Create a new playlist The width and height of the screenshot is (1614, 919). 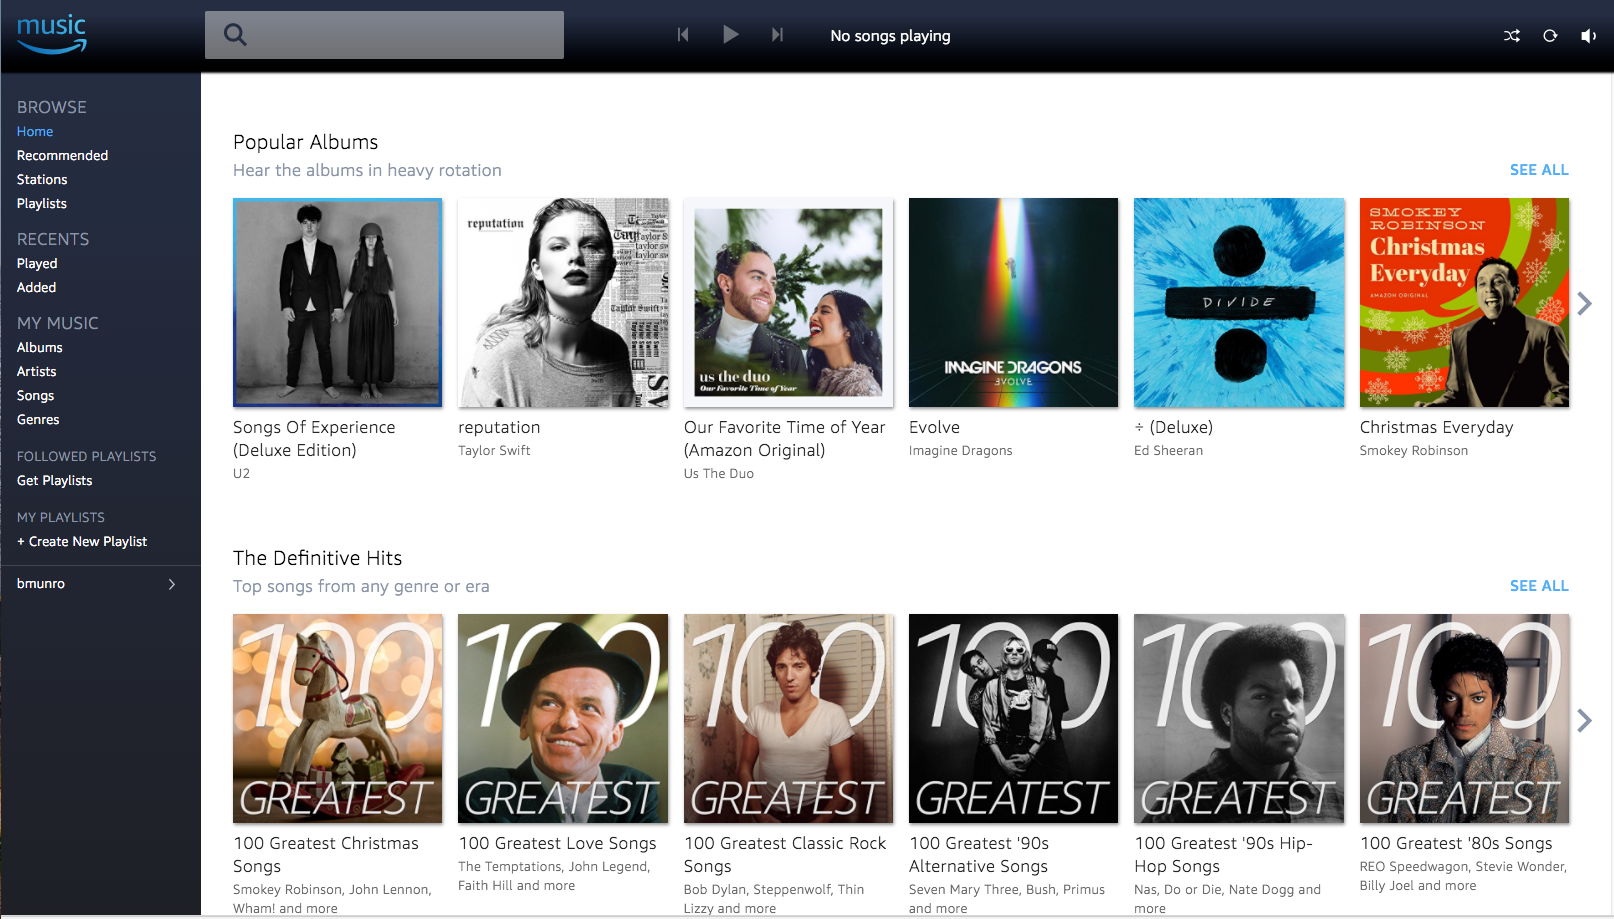pos(82,541)
